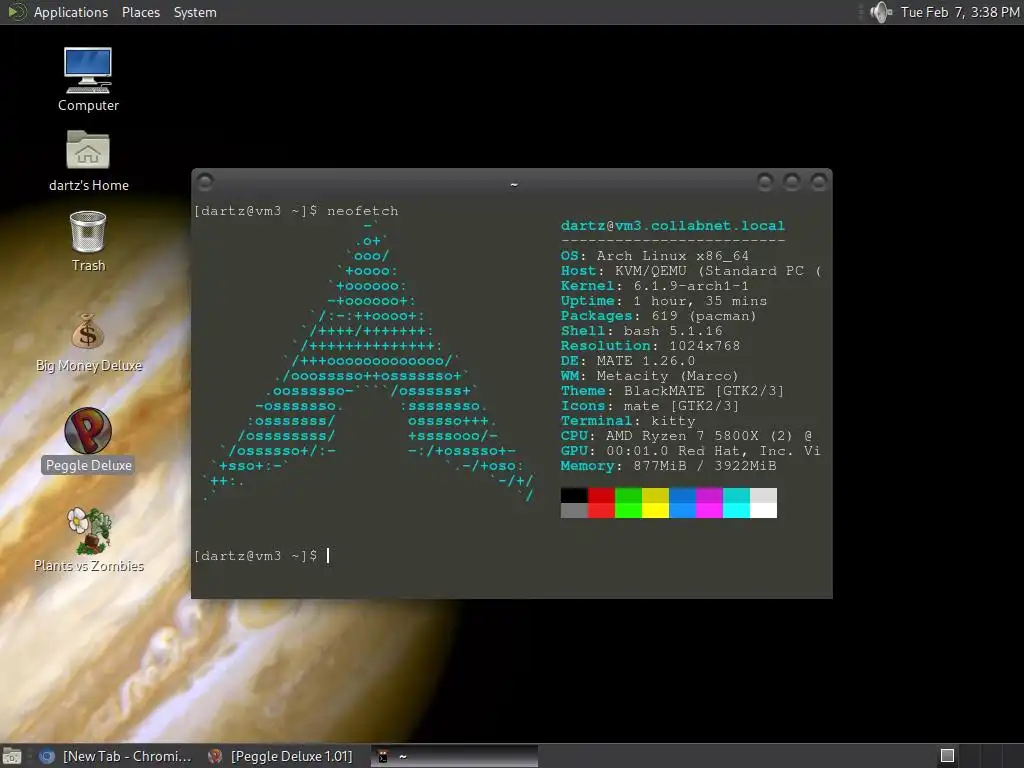Click the green color block in neofetch palette
The width and height of the screenshot is (1024, 768).
pyautogui.click(x=628, y=503)
